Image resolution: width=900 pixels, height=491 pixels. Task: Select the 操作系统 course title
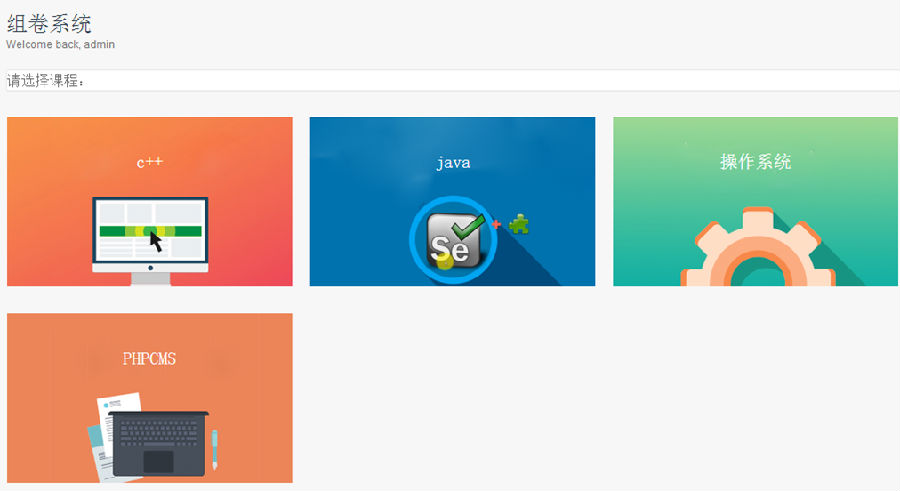(755, 162)
